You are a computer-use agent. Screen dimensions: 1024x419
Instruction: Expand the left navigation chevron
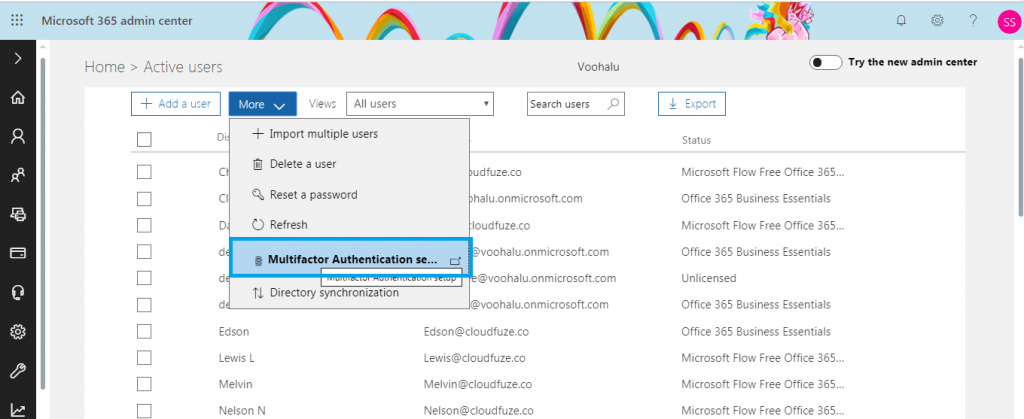18,58
